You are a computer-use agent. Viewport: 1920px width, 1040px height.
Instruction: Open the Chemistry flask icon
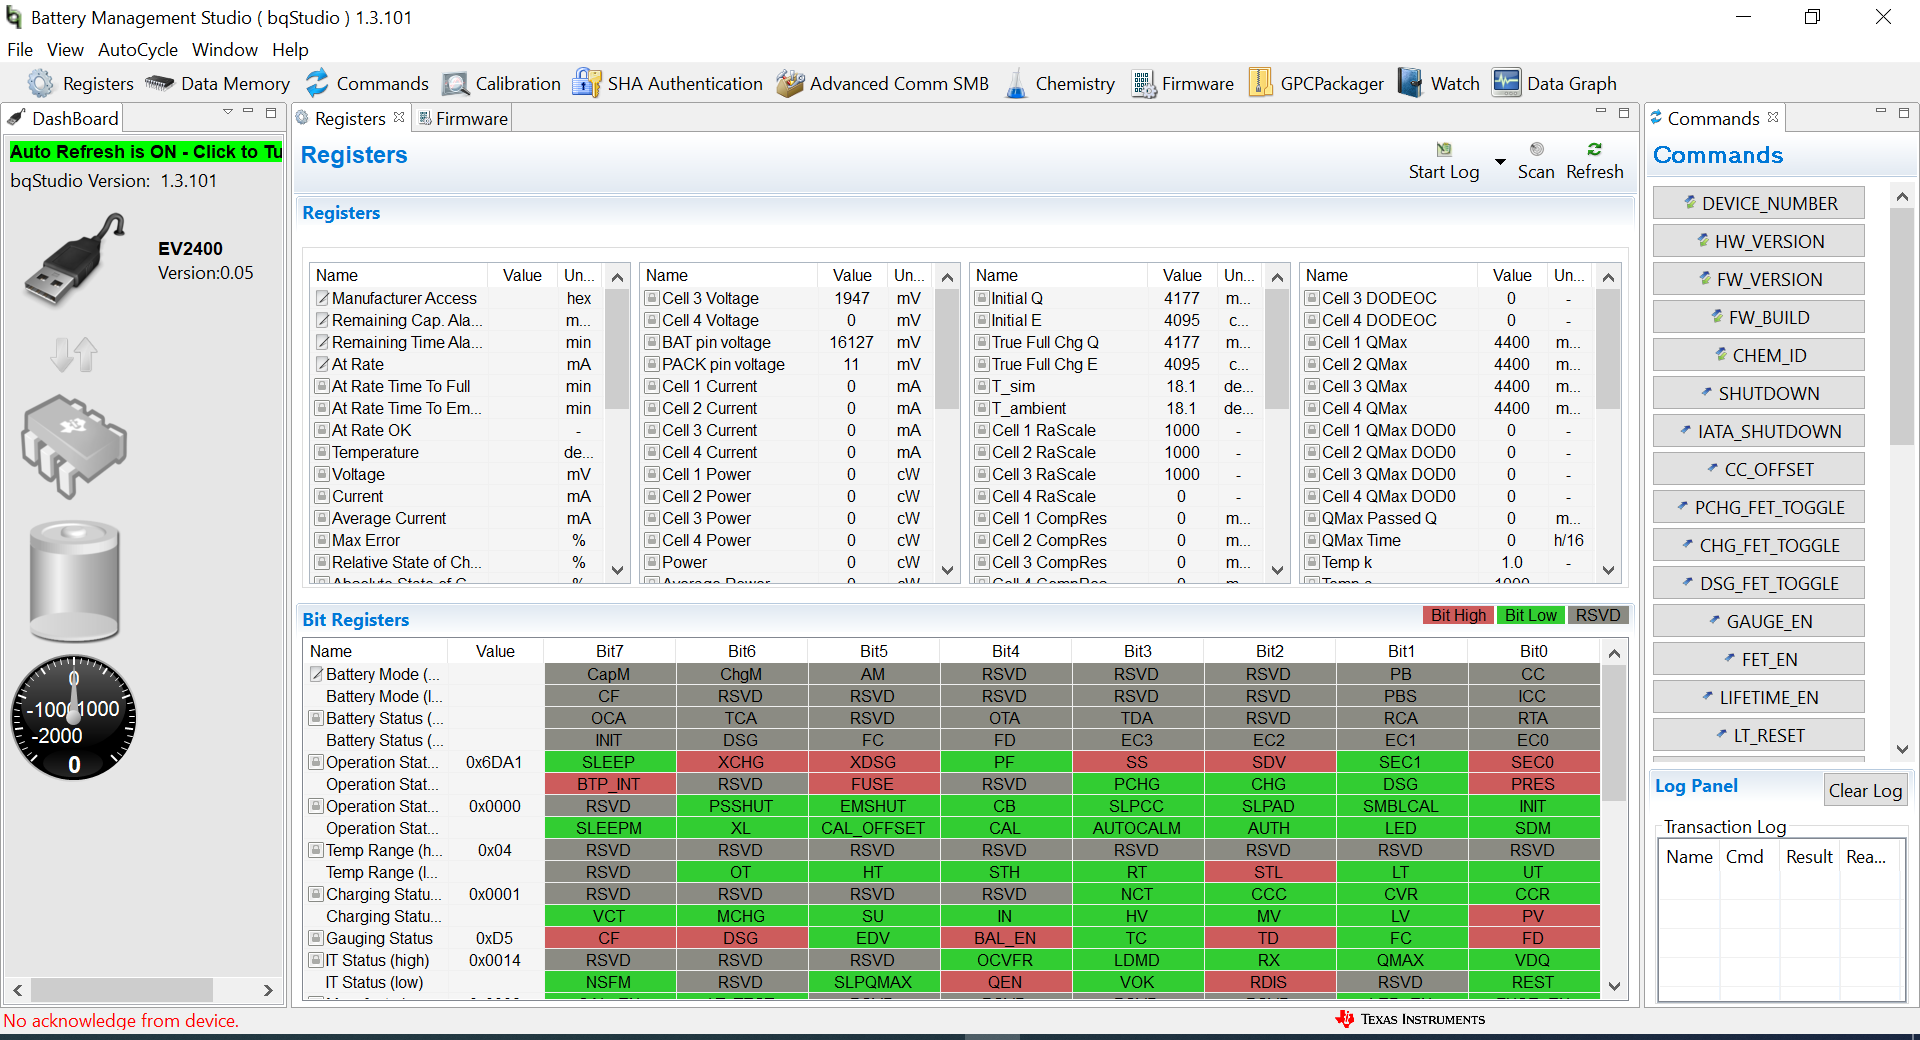[x=1016, y=83]
